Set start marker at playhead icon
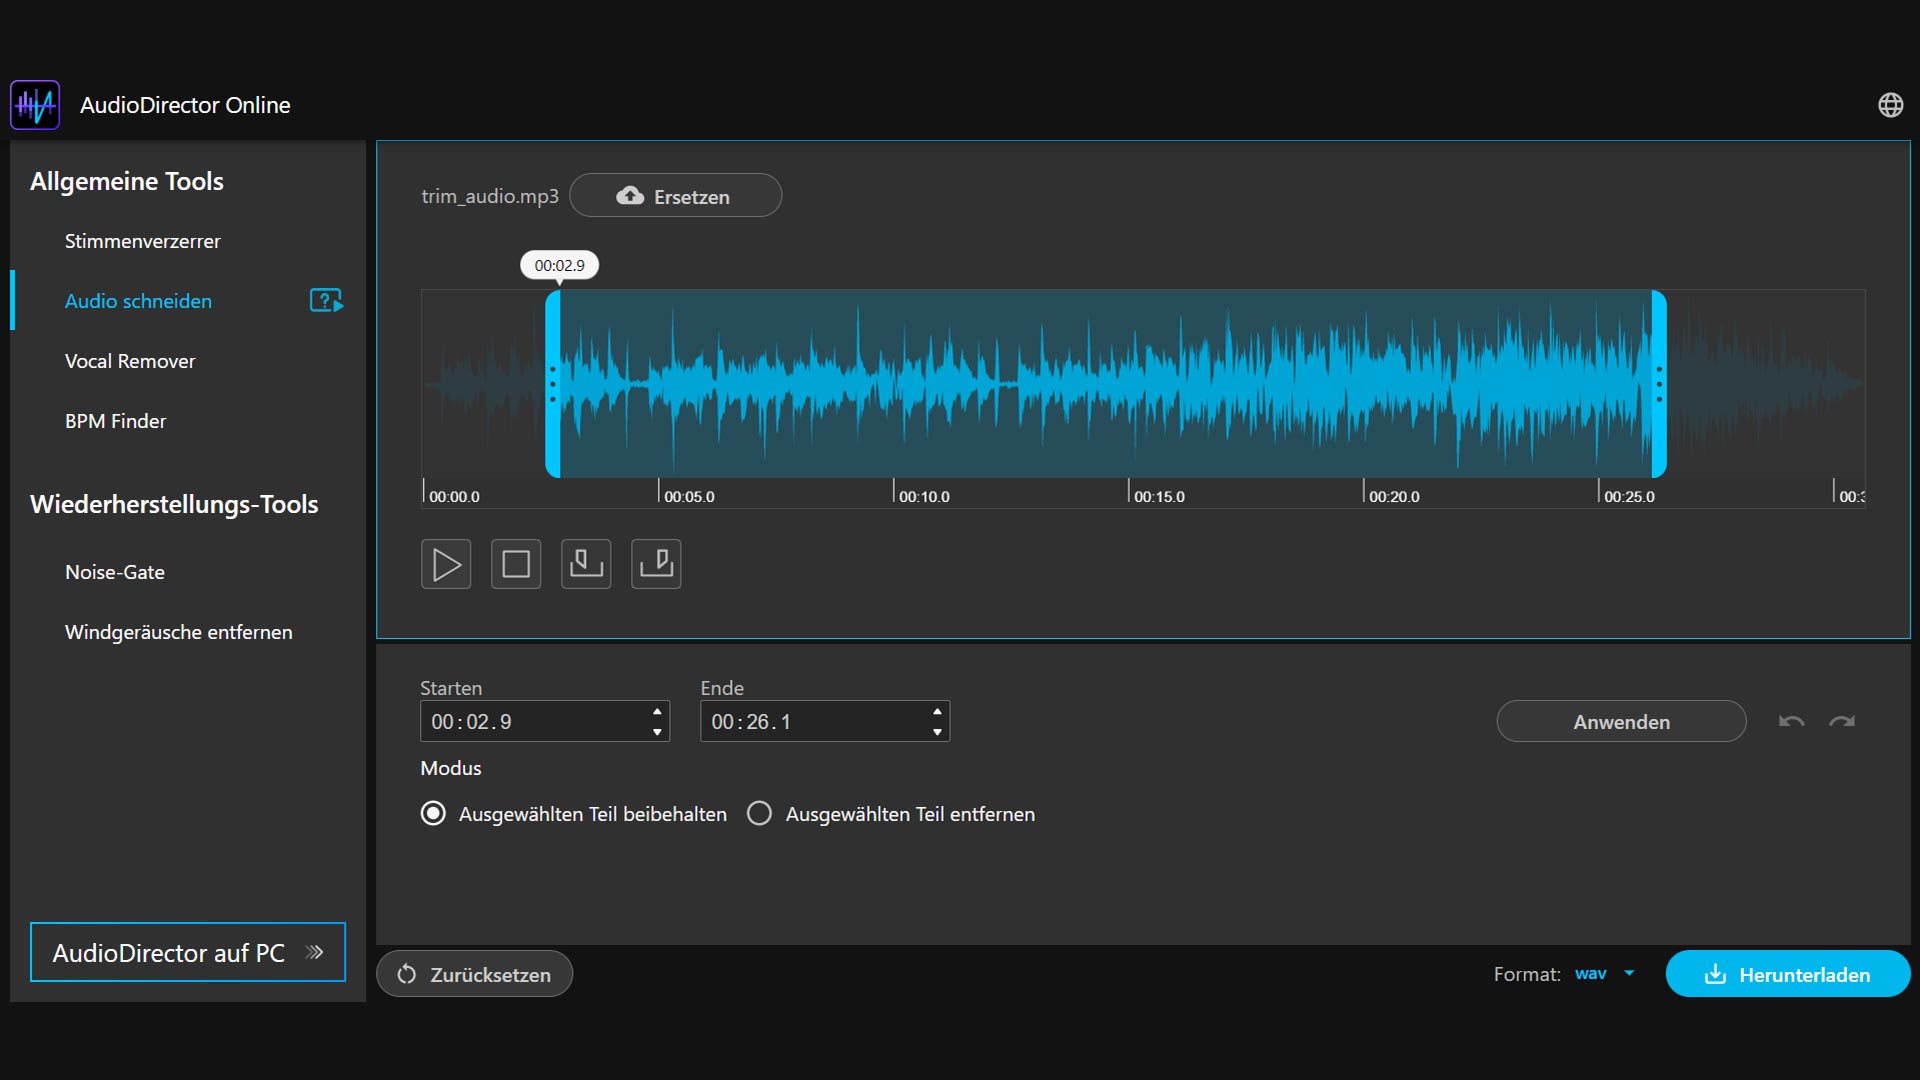The height and width of the screenshot is (1080, 1920). [586, 565]
